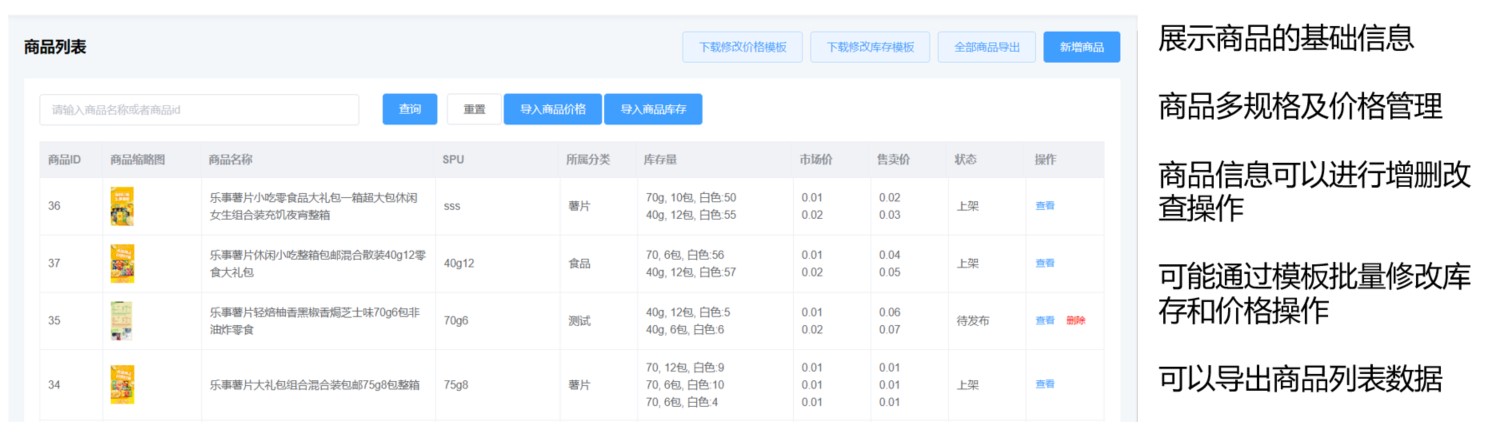Viewport: 1487px width, 441px height.
Task: View details via 查看 for product 36
Action: 1045,206
